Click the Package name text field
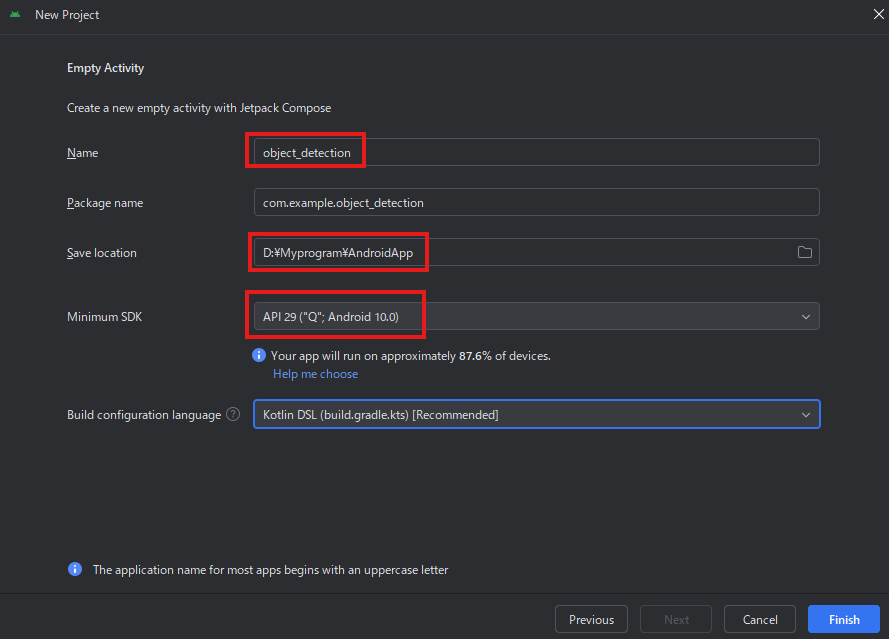 pyautogui.click(x=536, y=202)
